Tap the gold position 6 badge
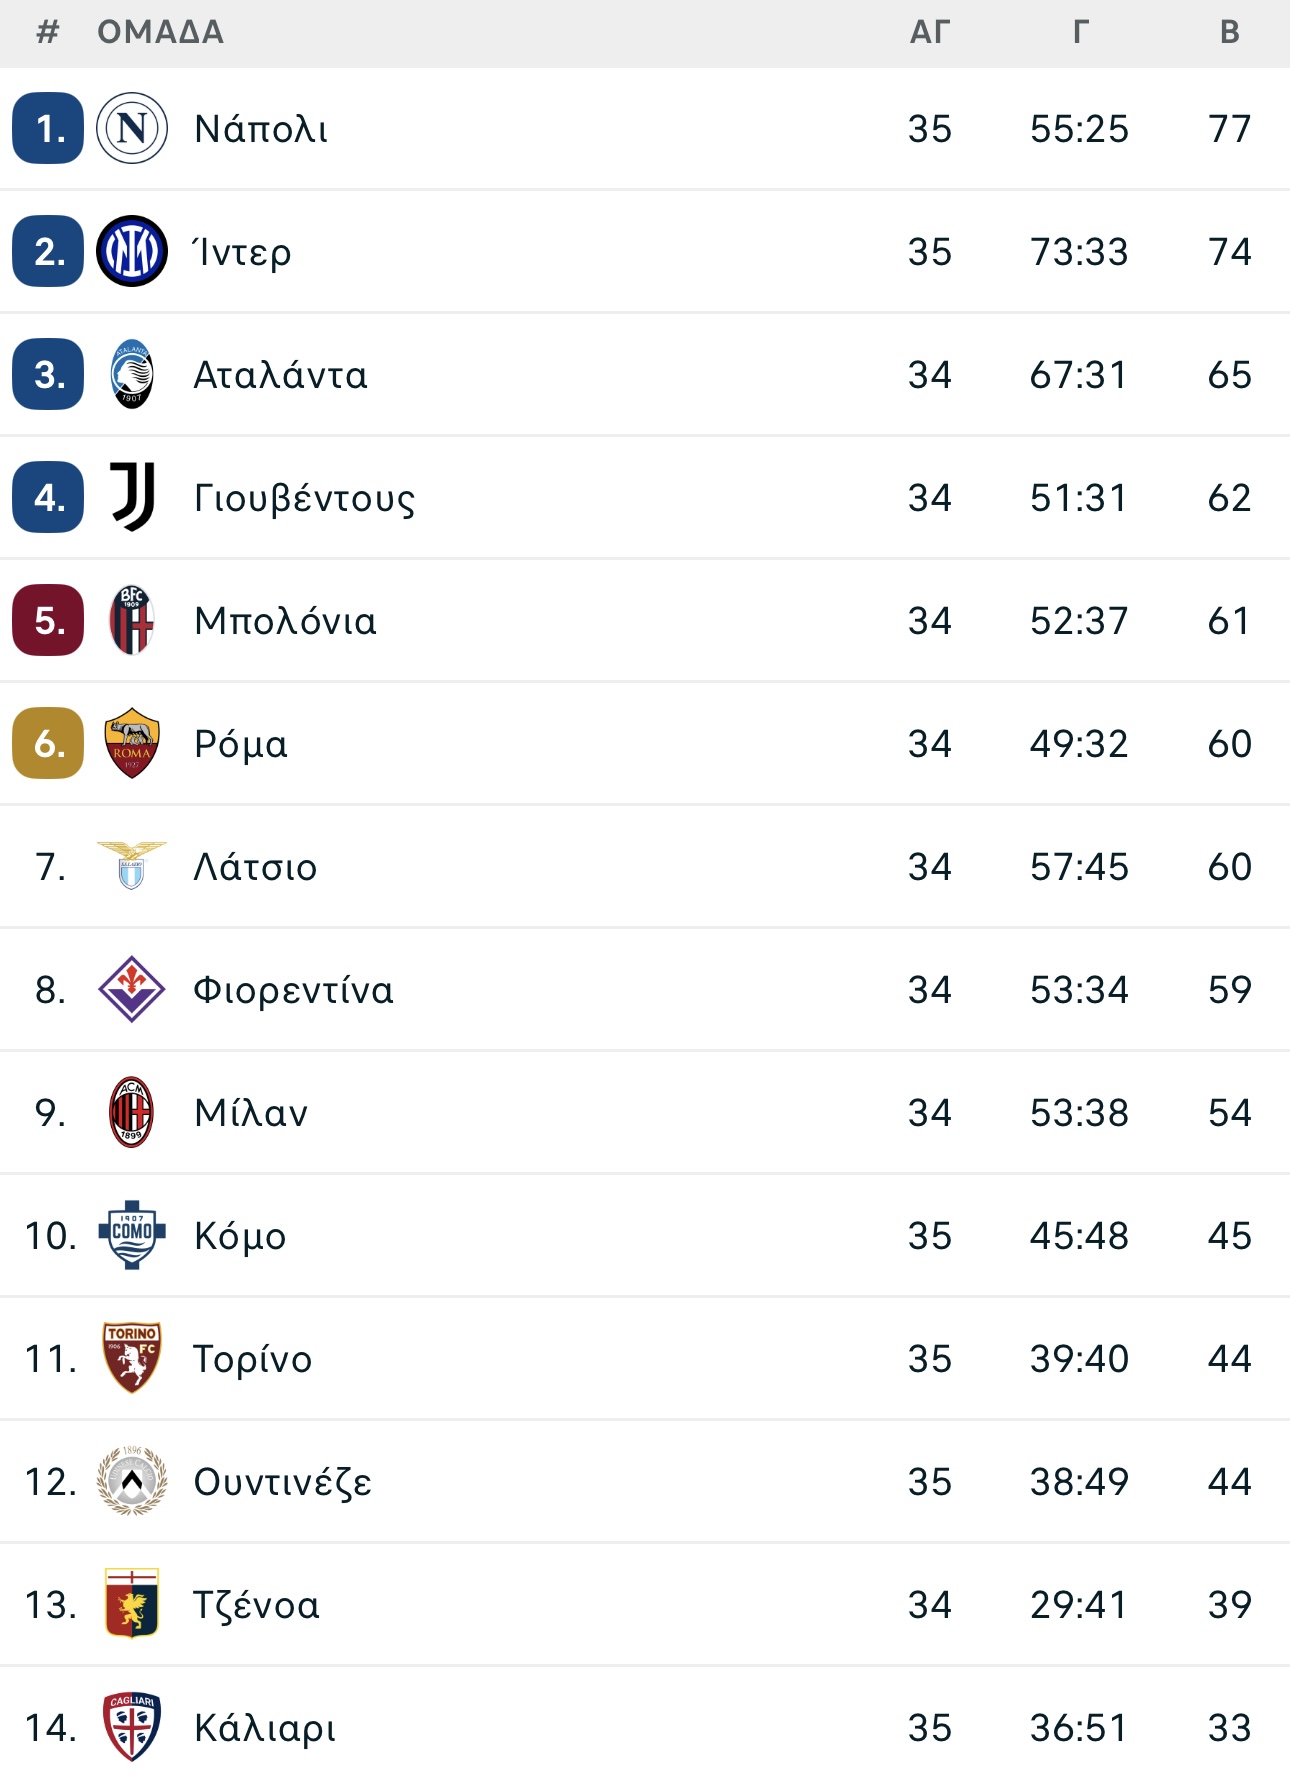 click(48, 743)
